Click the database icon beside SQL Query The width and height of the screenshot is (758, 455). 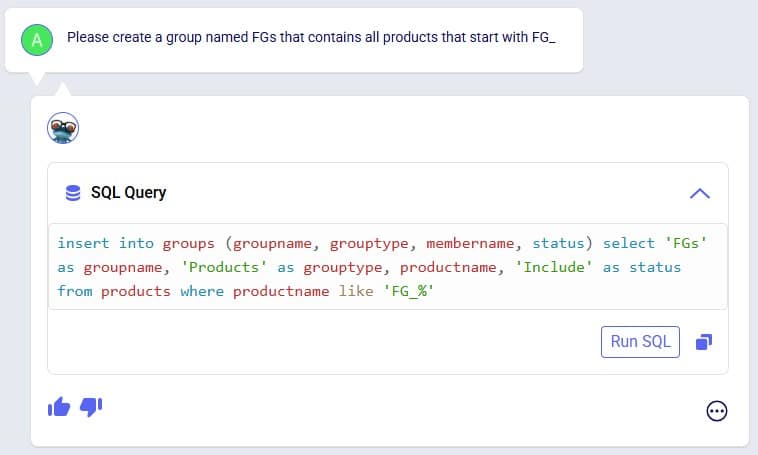pyautogui.click(x=73, y=192)
